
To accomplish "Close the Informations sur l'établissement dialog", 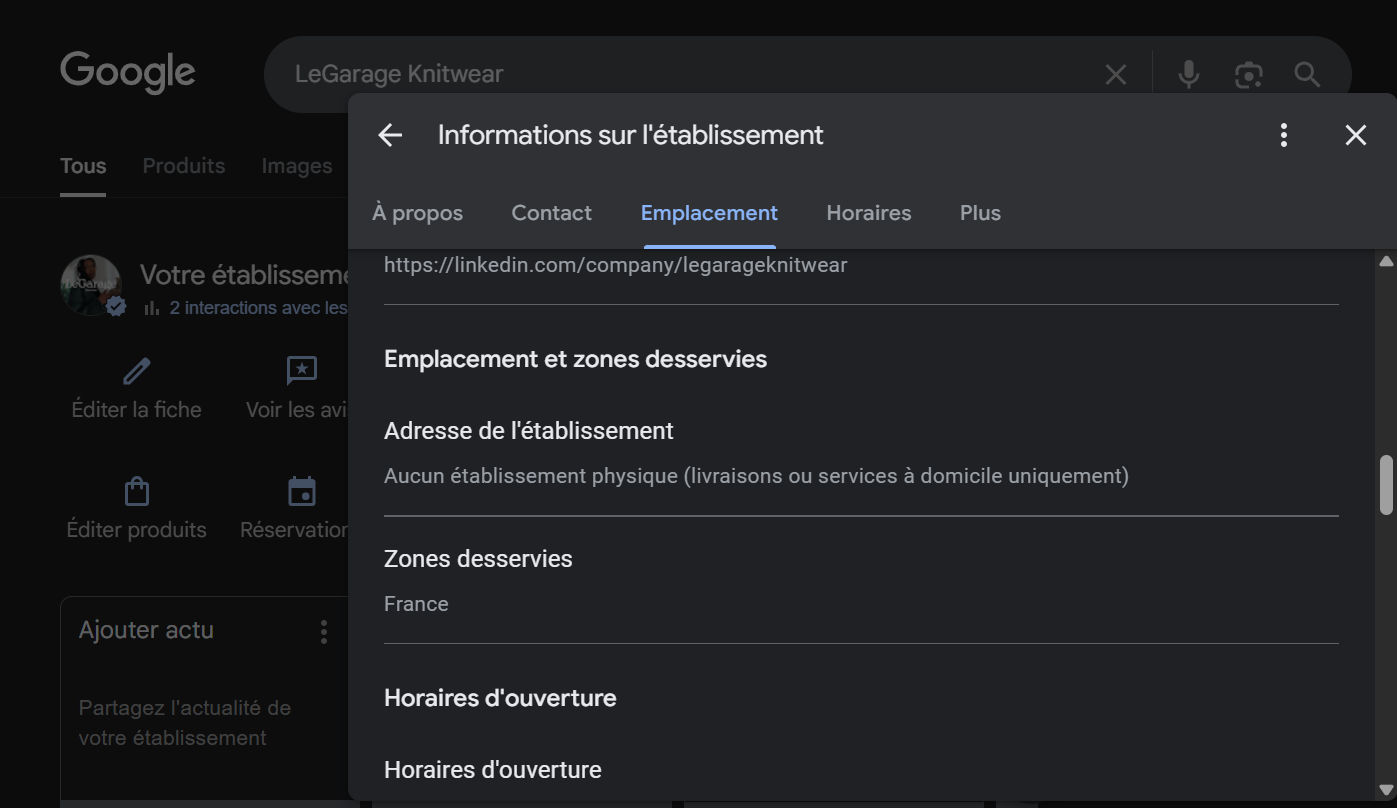I will pyautogui.click(x=1355, y=135).
